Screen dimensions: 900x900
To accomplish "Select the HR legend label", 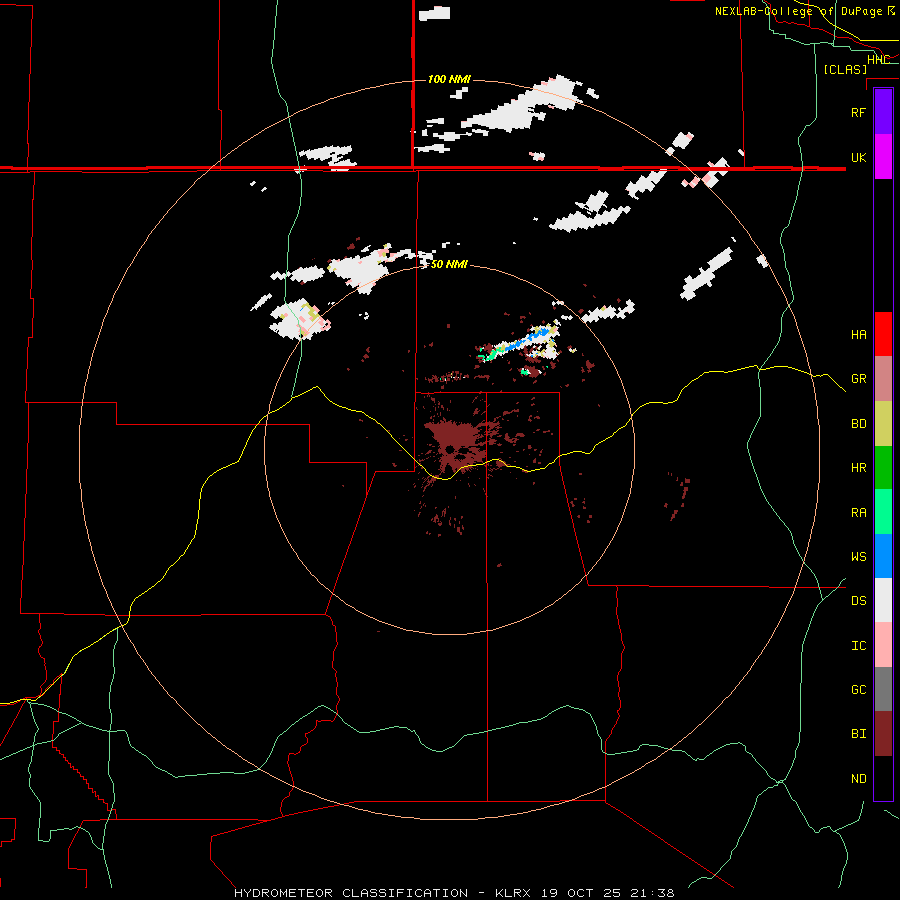I will coord(858,468).
